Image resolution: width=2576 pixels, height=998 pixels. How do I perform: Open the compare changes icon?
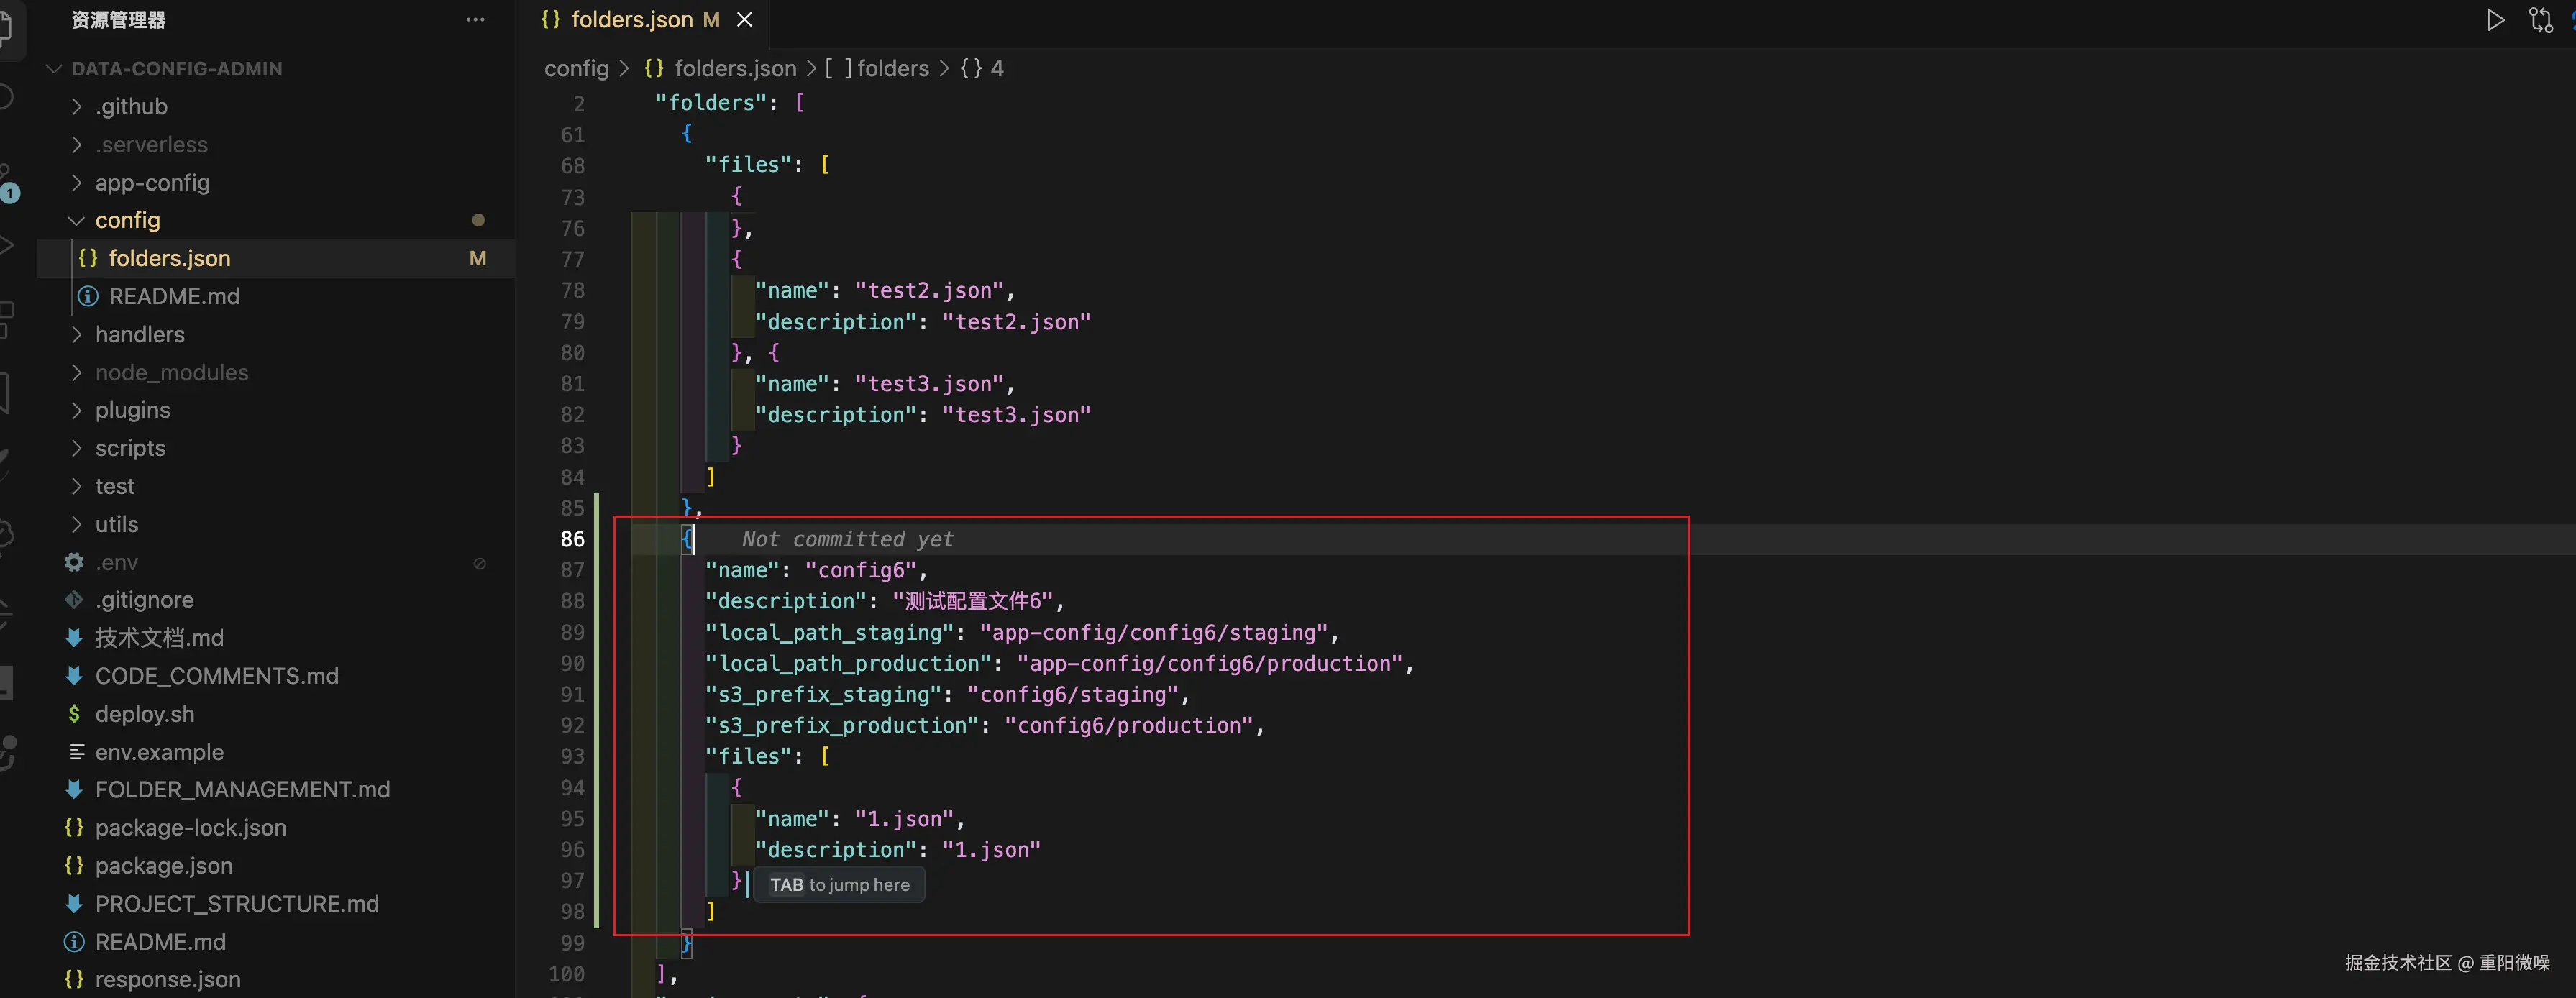pos(2540,20)
